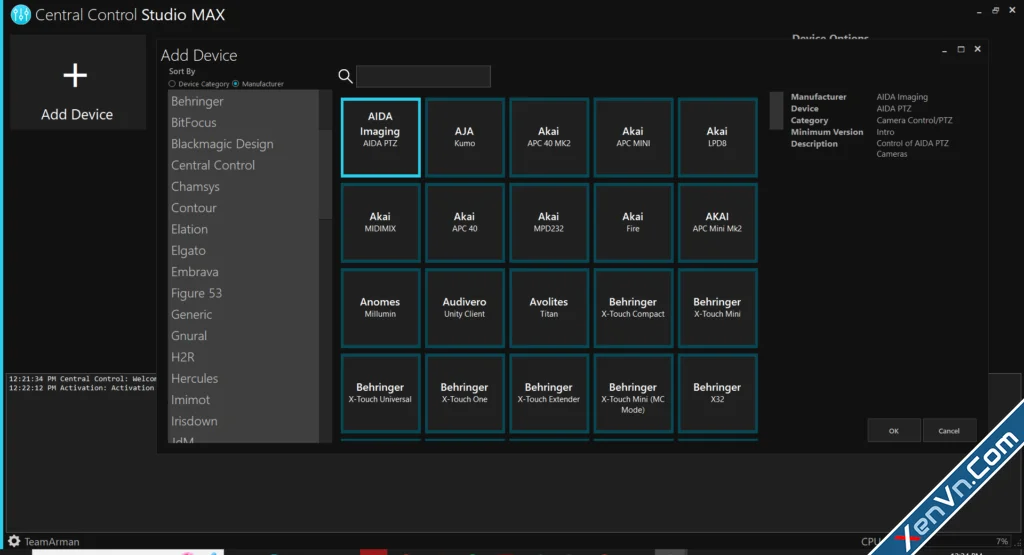Select the Akai MIDIMIX tile
1024x555 pixels.
coord(380,223)
